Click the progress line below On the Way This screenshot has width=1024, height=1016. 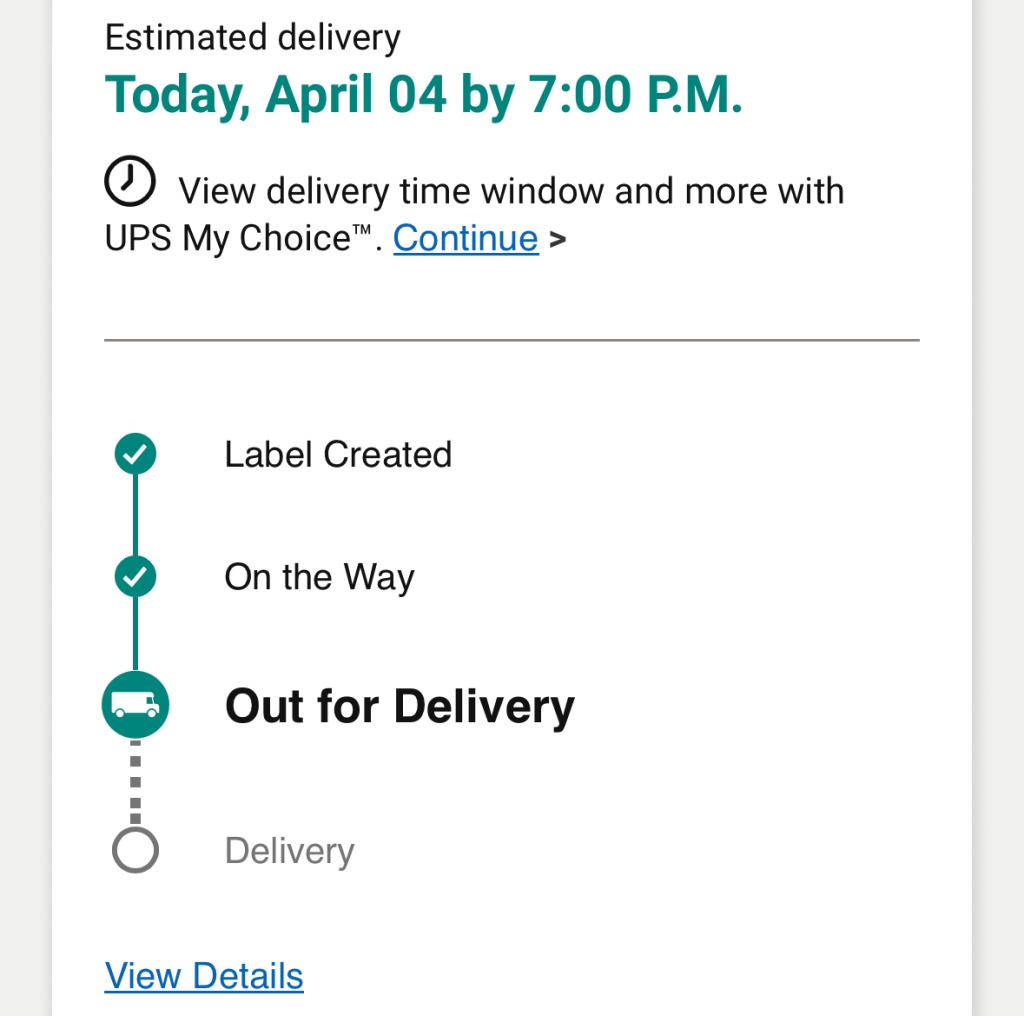tap(135, 635)
